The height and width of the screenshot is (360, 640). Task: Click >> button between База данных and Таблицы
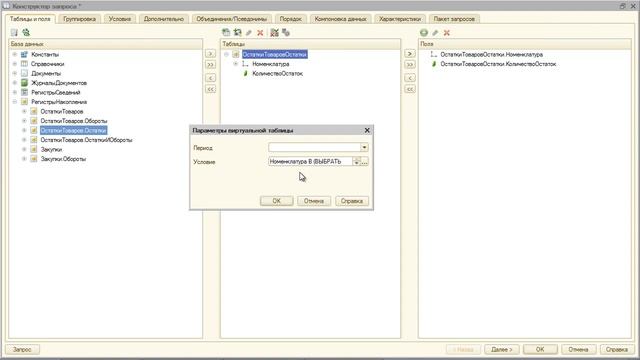210,64
